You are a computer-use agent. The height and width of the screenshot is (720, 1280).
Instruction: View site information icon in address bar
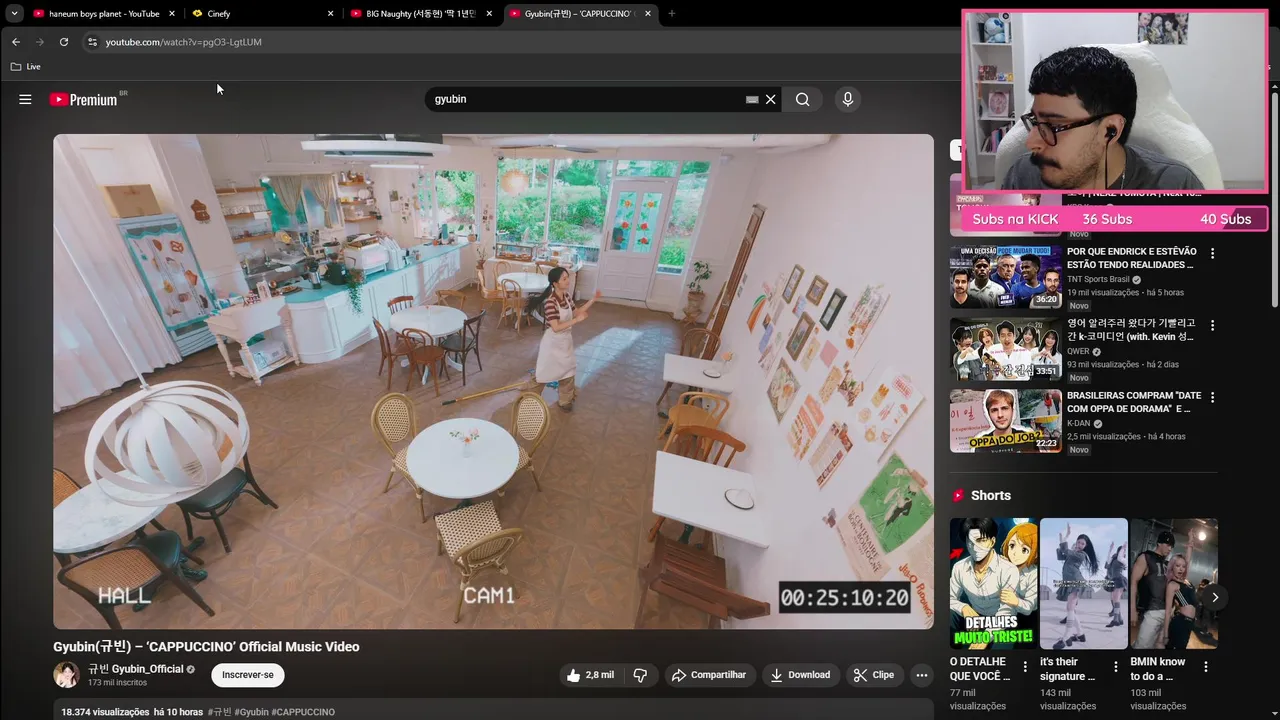(92, 42)
